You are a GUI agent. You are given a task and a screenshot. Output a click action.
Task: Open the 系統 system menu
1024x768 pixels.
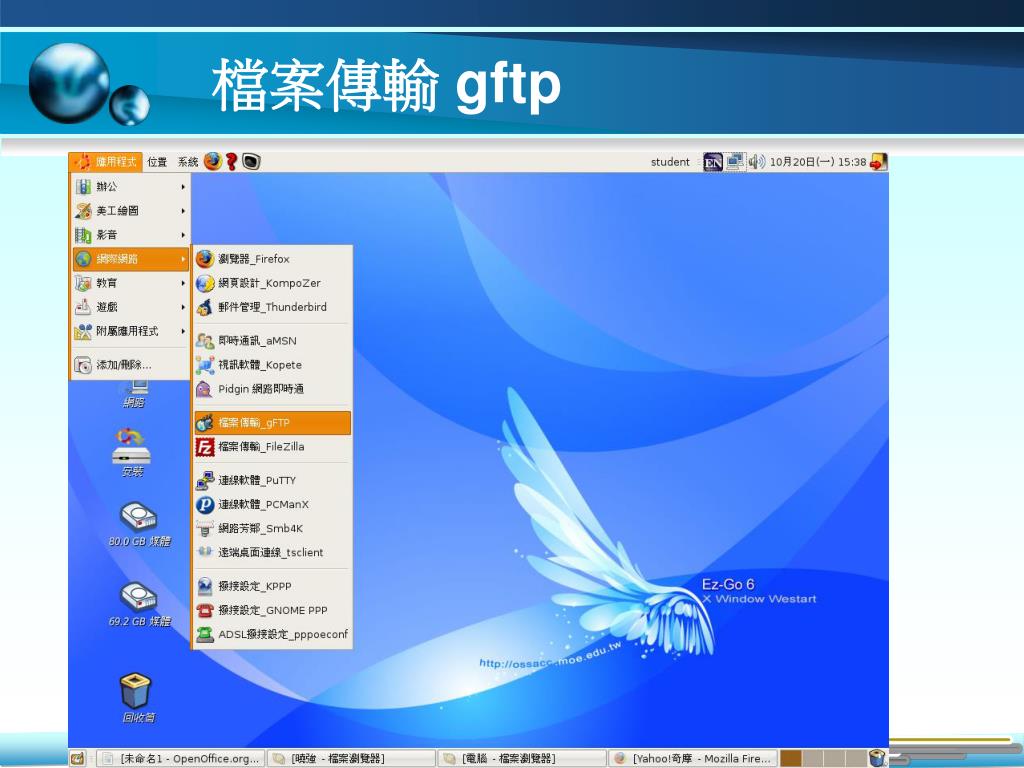188,162
